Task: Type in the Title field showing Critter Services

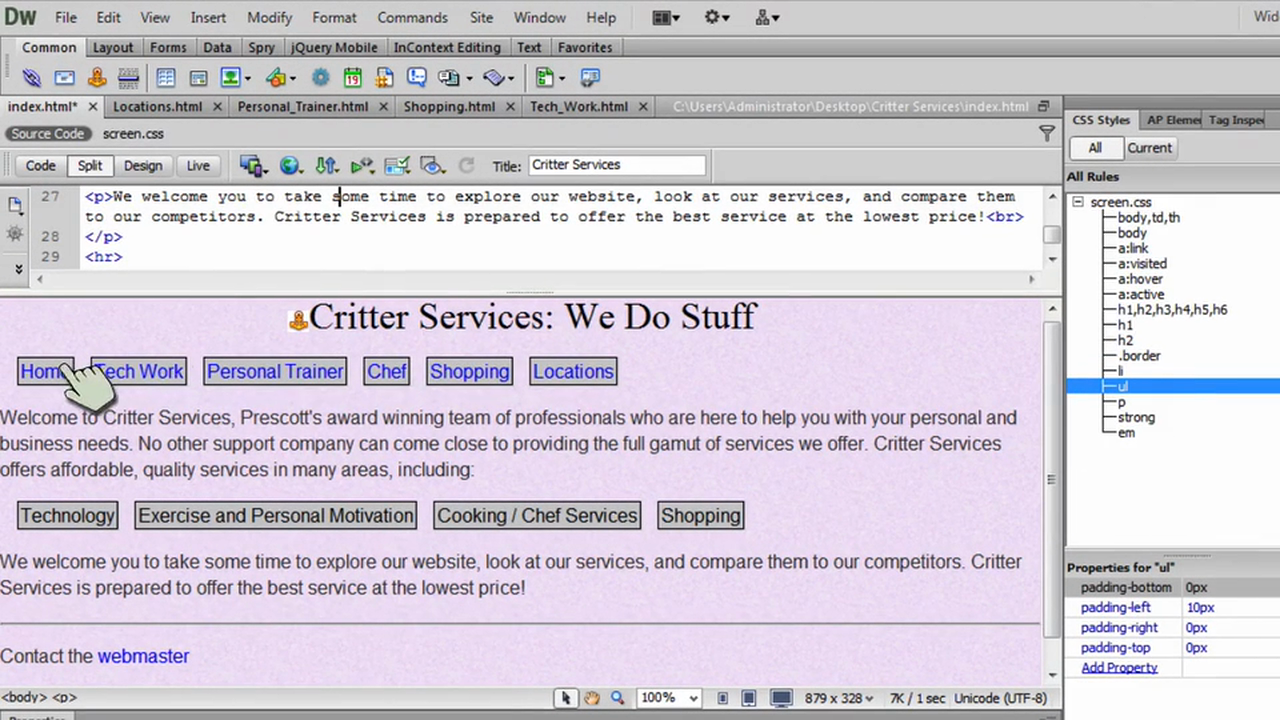Action: tap(615, 165)
